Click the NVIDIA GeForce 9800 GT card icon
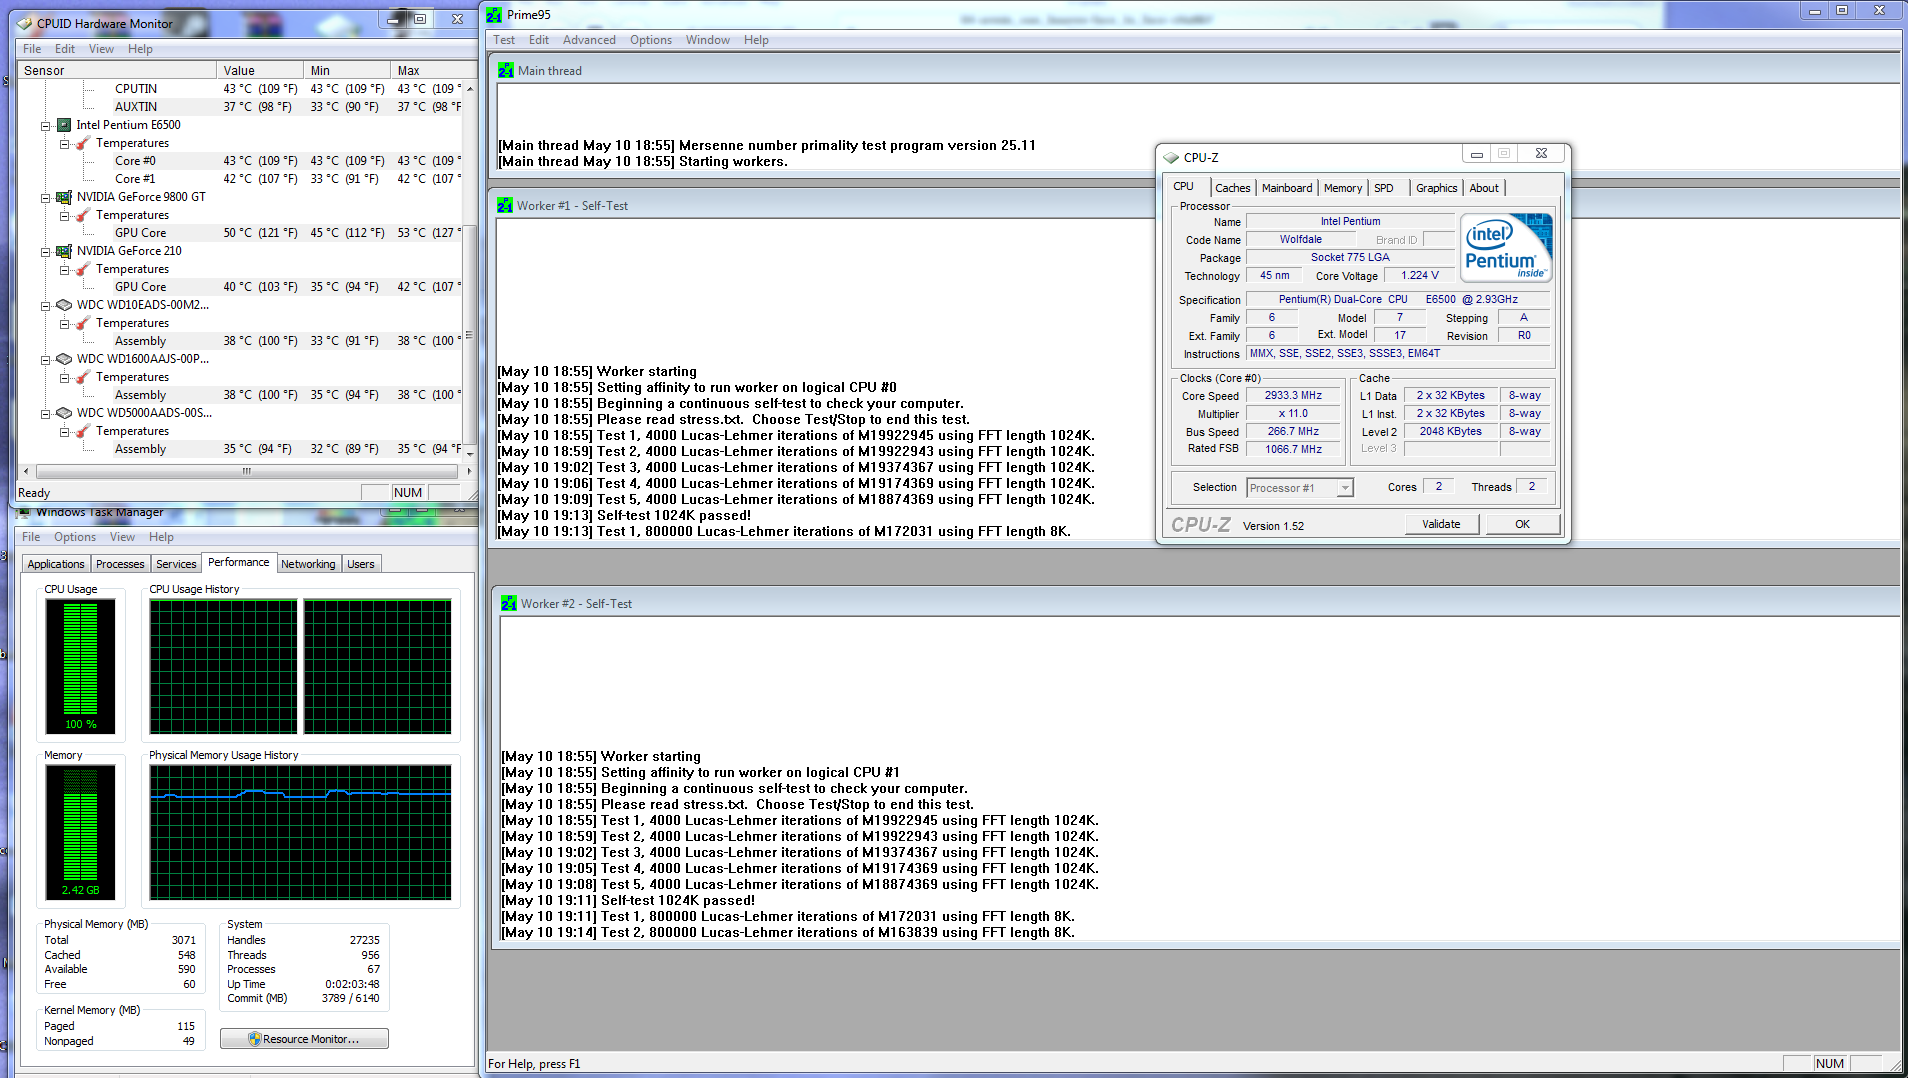The width and height of the screenshot is (1908, 1078). tap(64, 197)
